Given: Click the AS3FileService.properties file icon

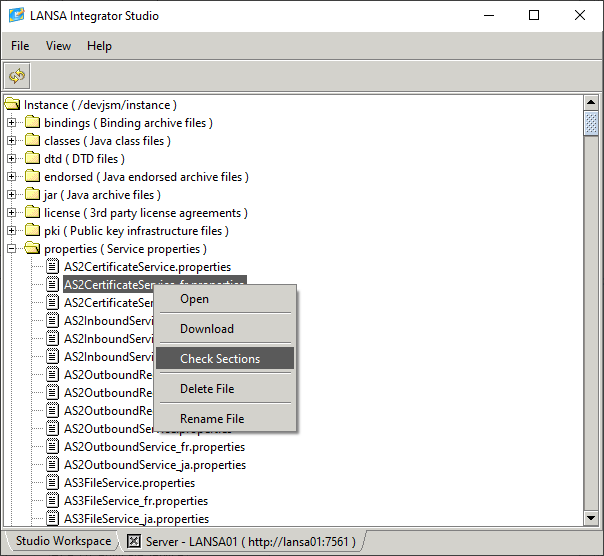Looking at the screenshot, I should [53, 483].
